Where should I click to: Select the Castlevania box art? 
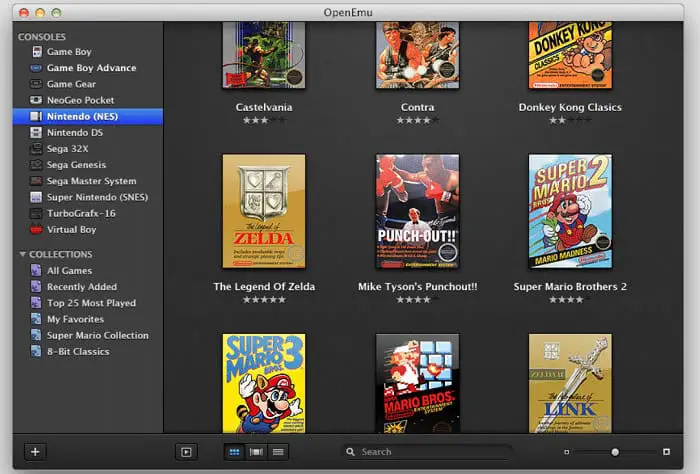264,55
